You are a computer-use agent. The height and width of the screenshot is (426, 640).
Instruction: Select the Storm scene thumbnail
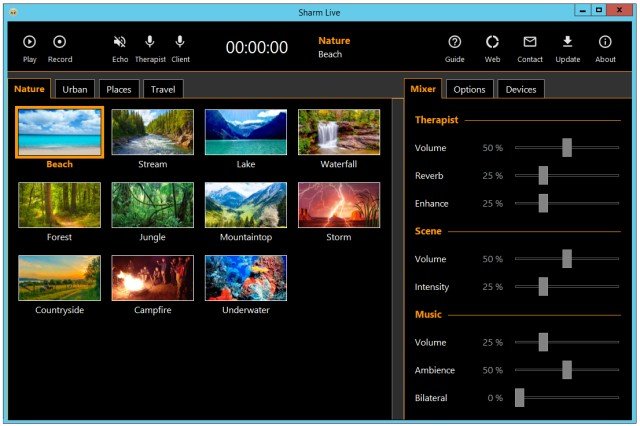339,205
